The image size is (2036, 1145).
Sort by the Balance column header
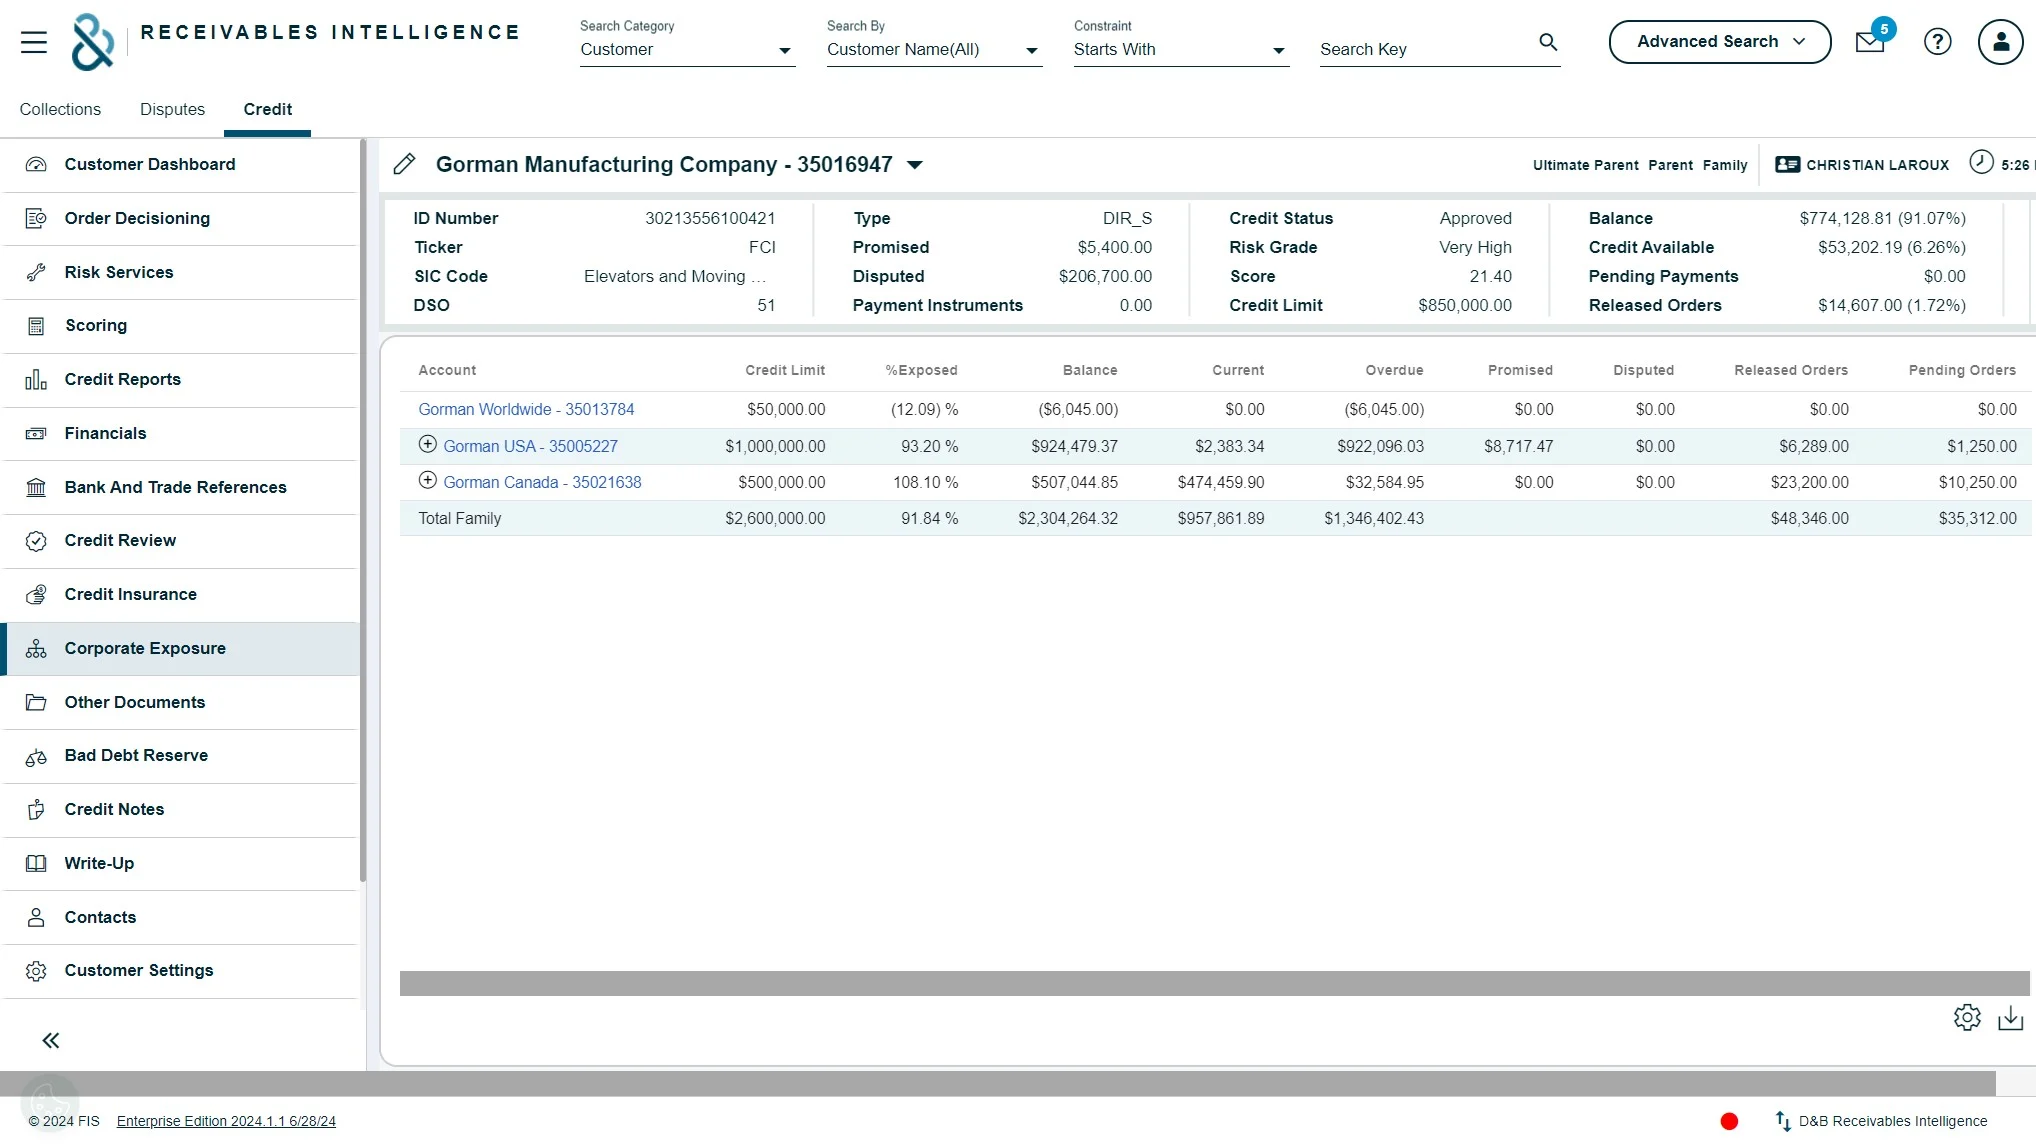(x=1090, y=370)
